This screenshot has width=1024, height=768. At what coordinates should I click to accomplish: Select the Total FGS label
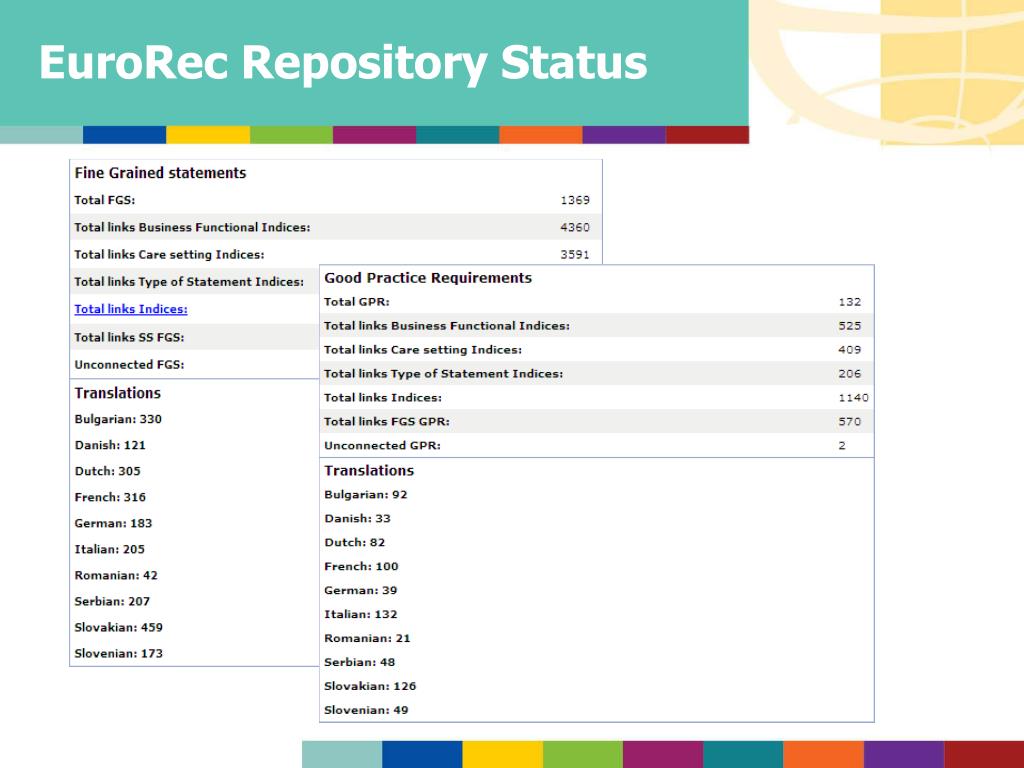[104, 200]
